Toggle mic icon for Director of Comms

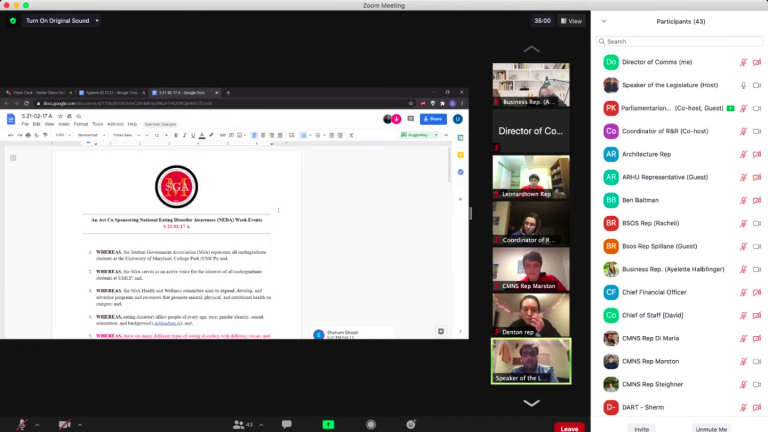click(743, 62)
